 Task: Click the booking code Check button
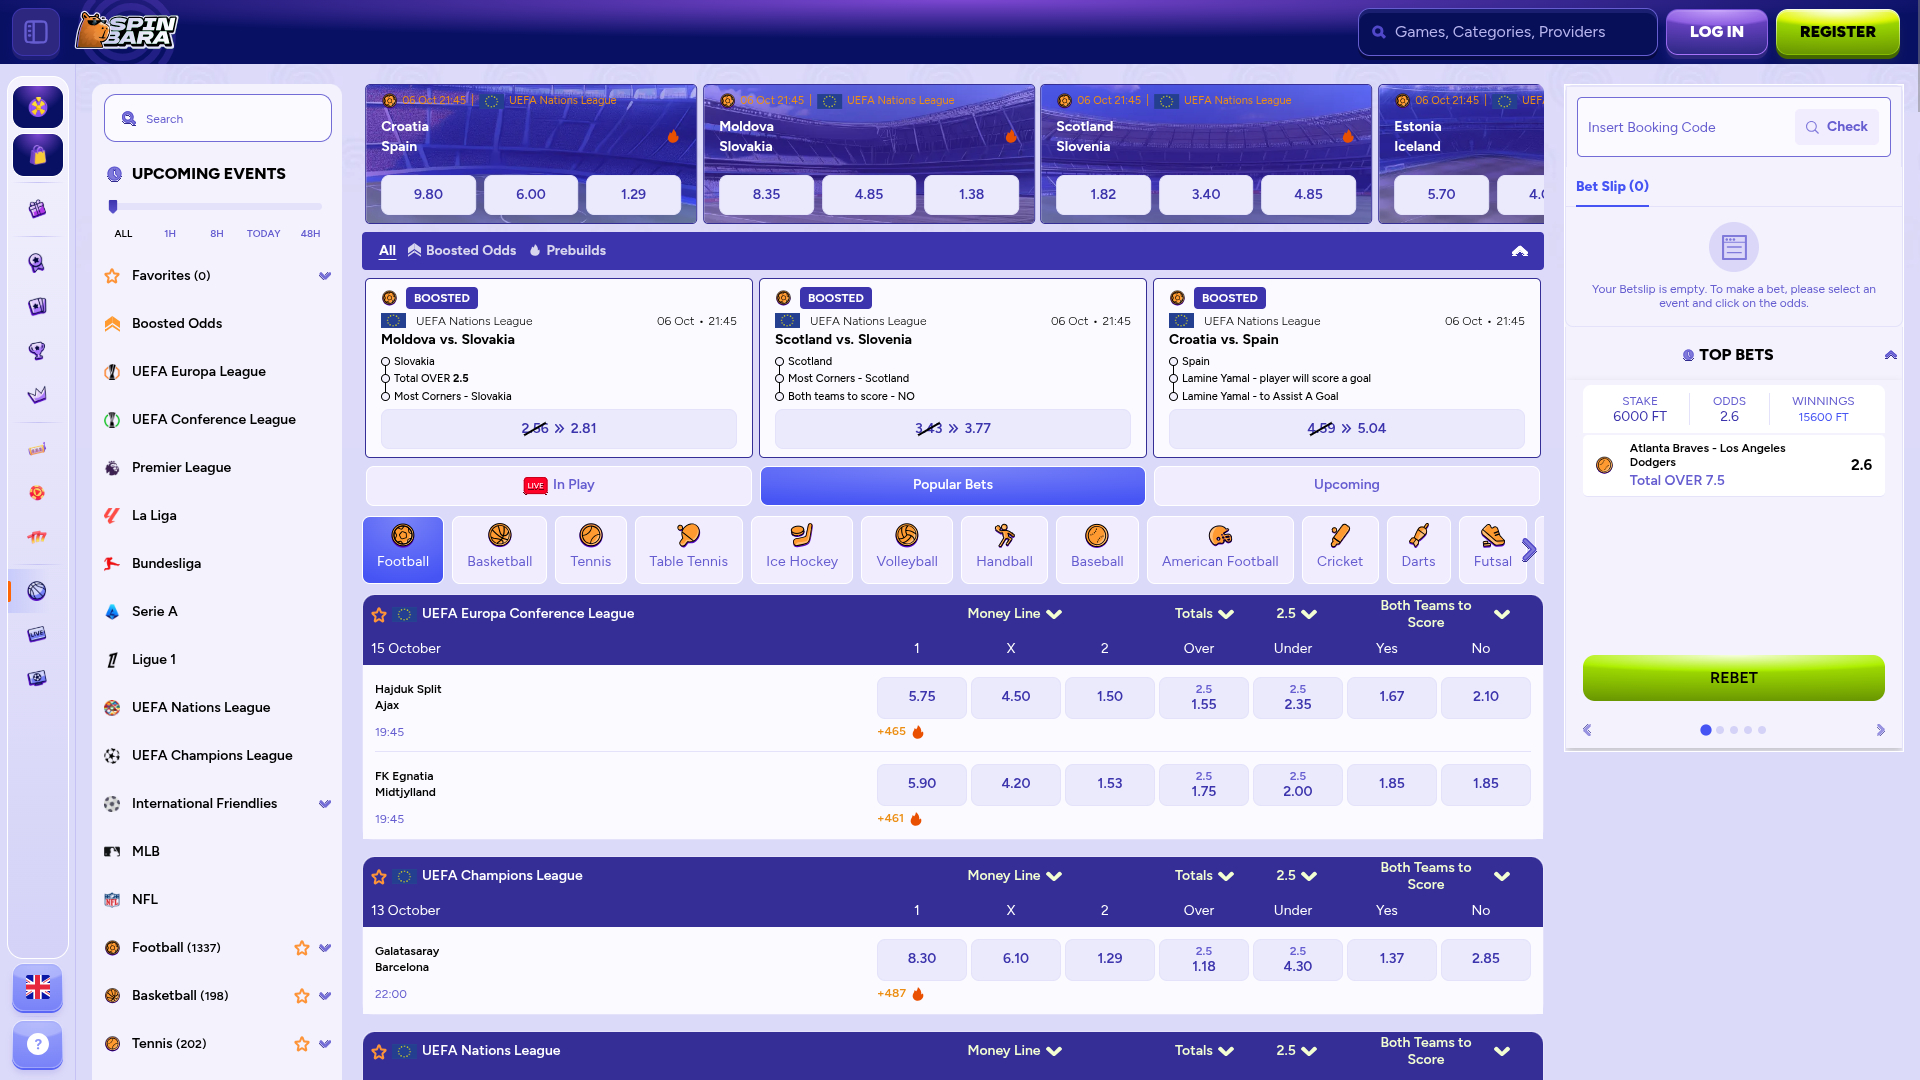1836,127
